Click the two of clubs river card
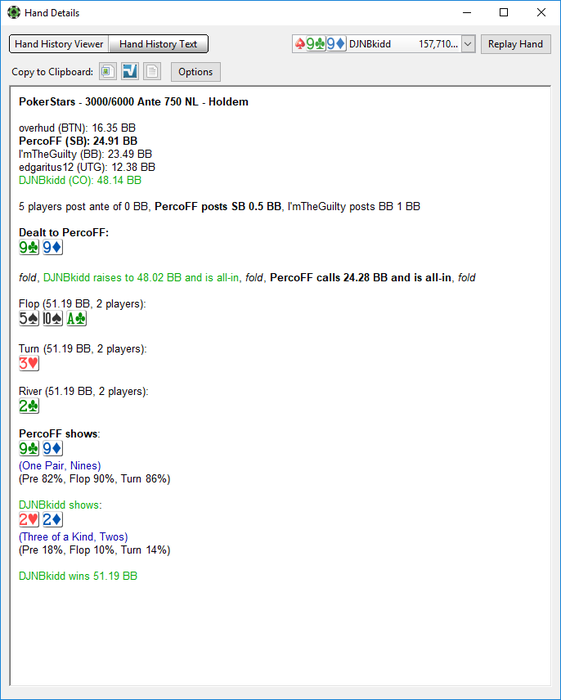Image resolution: width=561 pixels, height=700 pixels. pyautogui.click(x=29, y=406)
